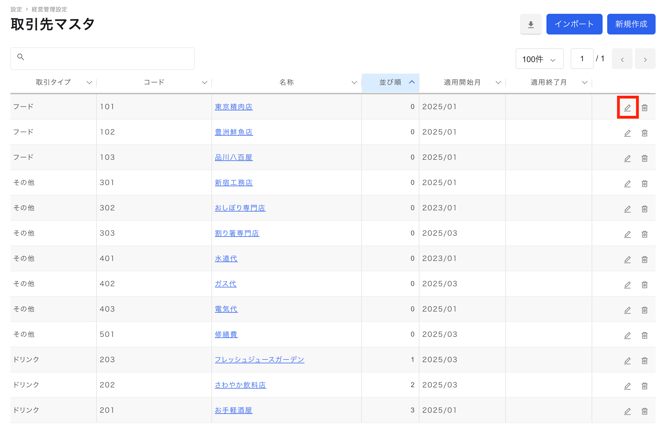Screen dimensions: 670x434
Task: Toggle 並び順 column sort arrow
Action: click(411, 82)
